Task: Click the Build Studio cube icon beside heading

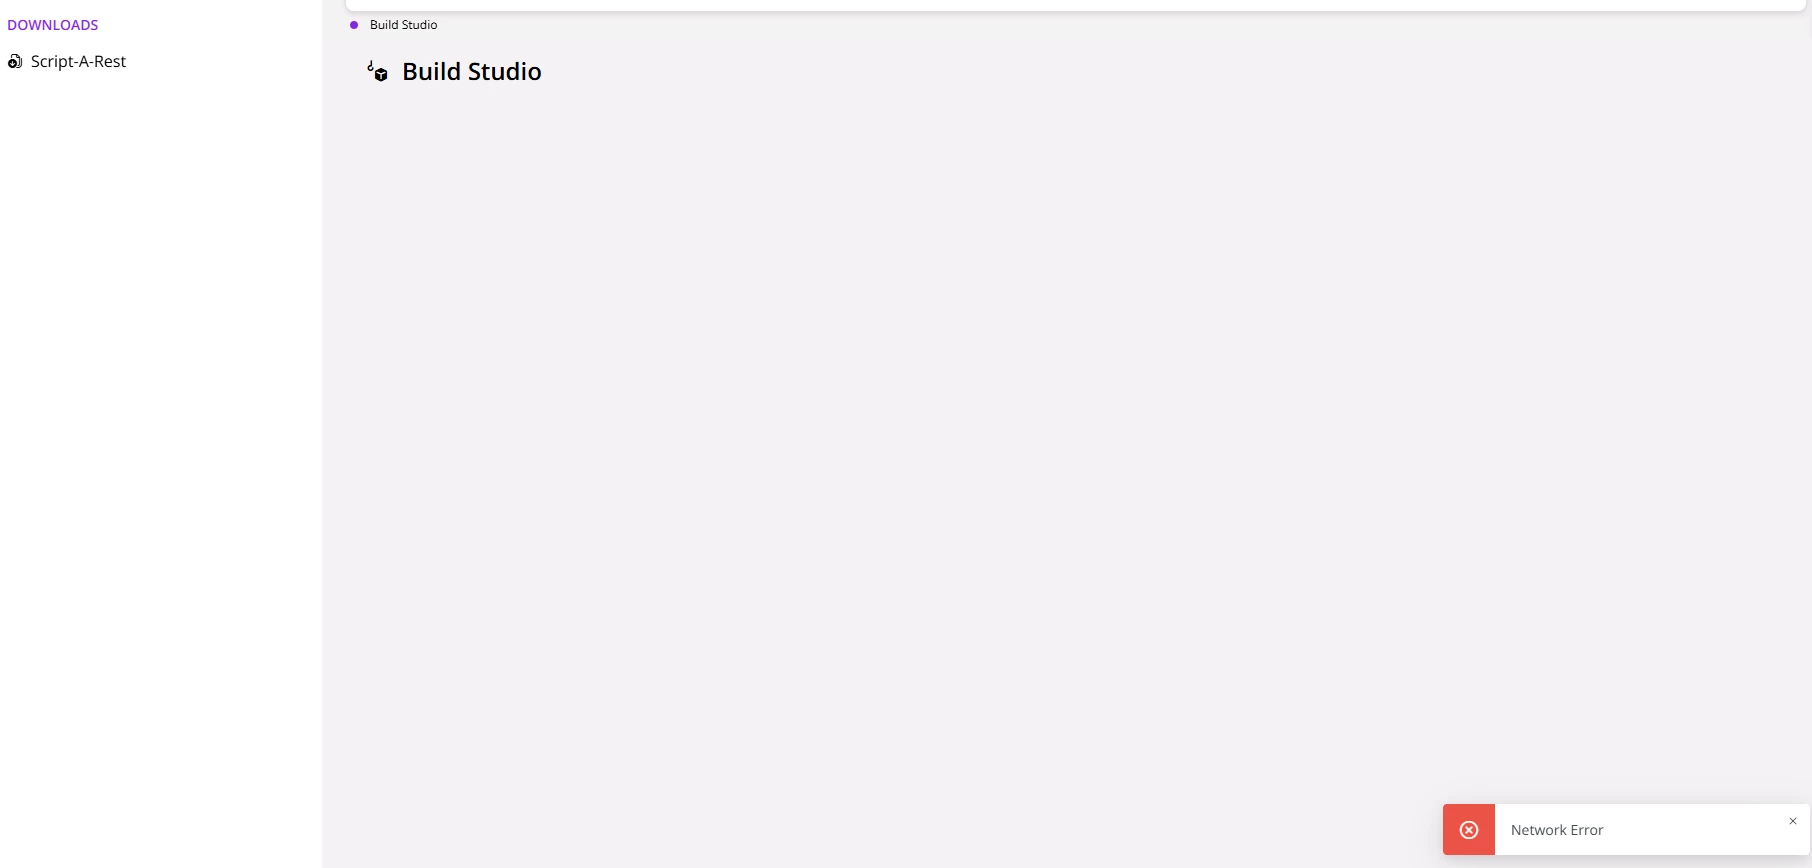Action: click(x=378, y=72)
